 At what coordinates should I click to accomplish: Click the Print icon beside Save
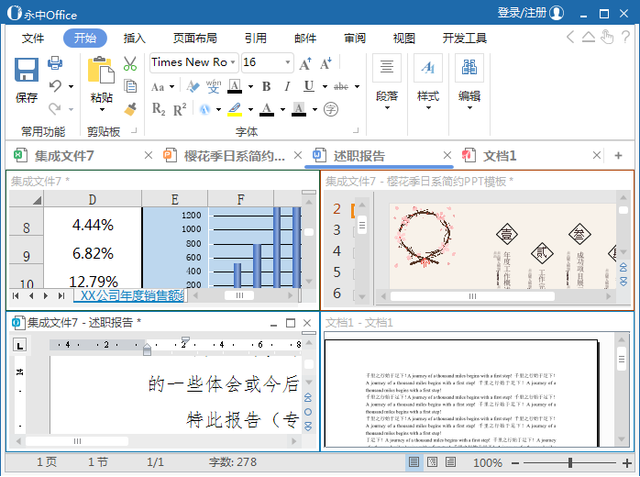(x=56, y=64)
